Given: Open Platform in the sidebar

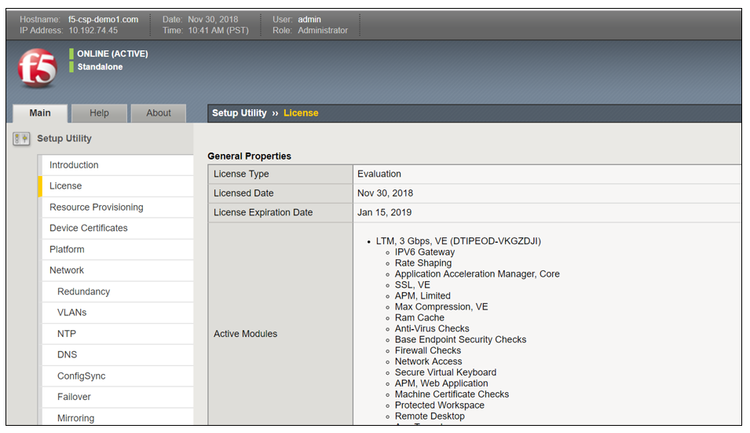Looking at the screenshot, I should tap(117, 249).
